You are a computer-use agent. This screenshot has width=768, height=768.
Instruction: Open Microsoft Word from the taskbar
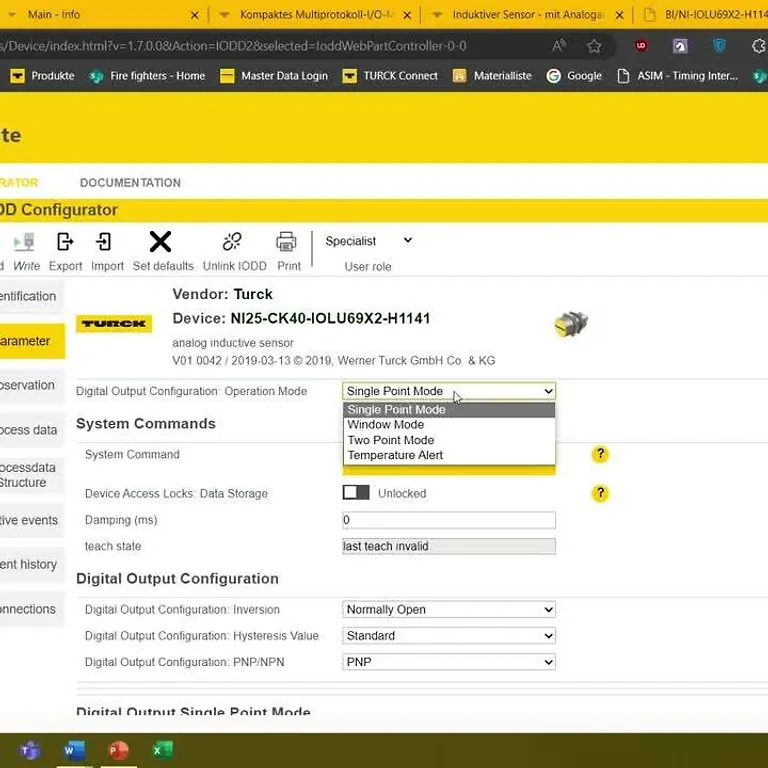pos(74,750)
